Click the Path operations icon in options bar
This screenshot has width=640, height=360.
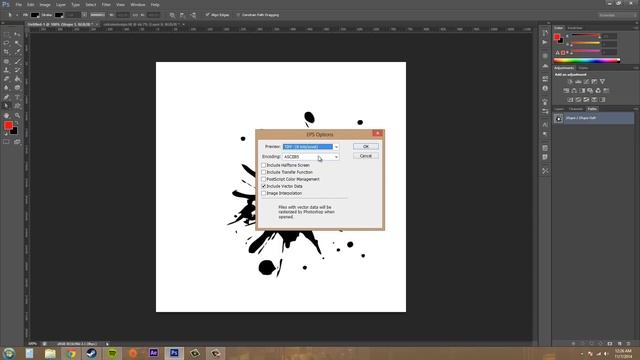172,15
